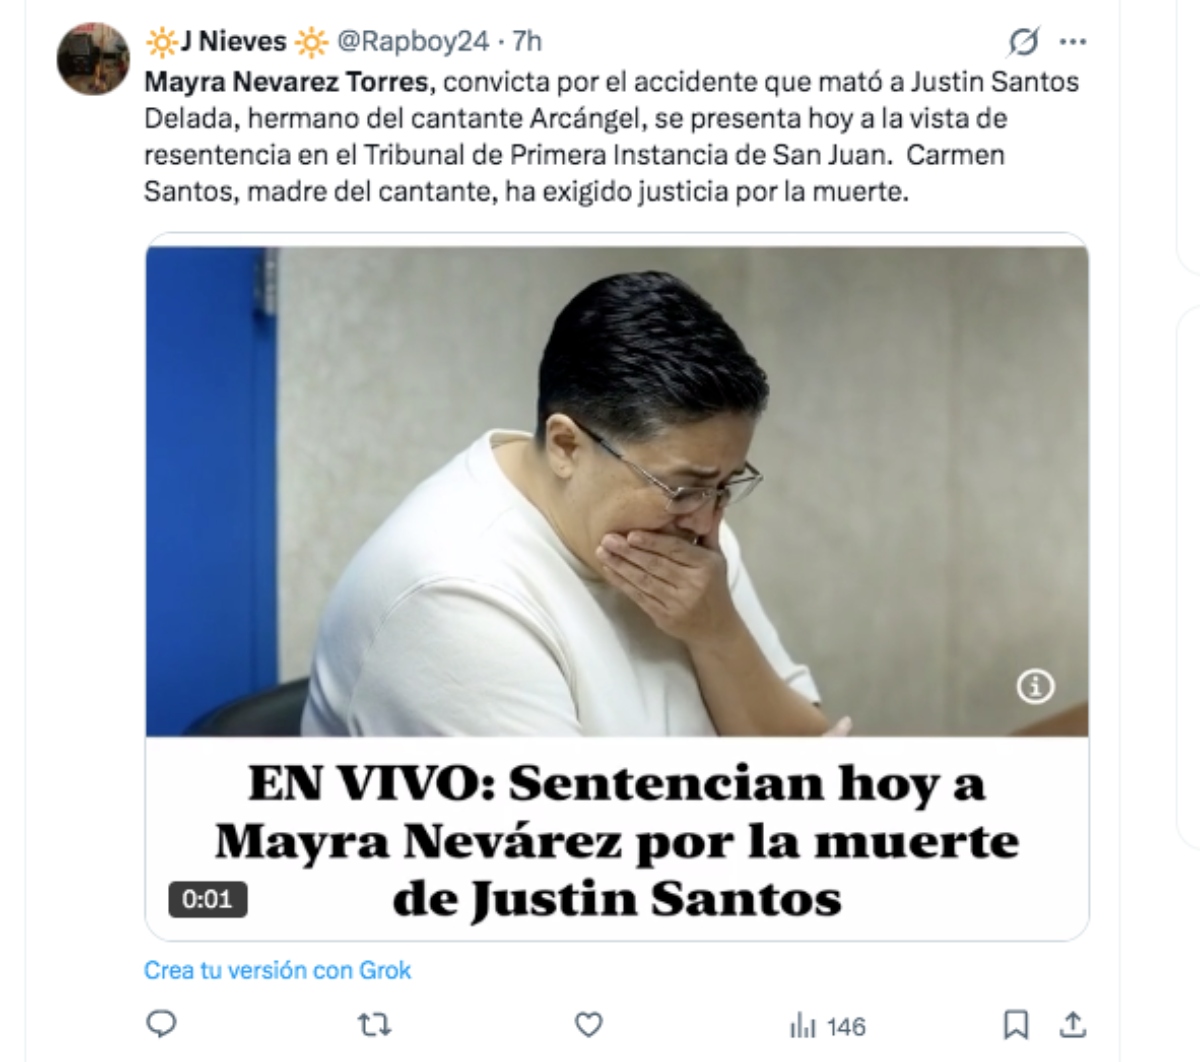
Task: Click the EN VIVO headline caption
Action: [x=617, y=840]
